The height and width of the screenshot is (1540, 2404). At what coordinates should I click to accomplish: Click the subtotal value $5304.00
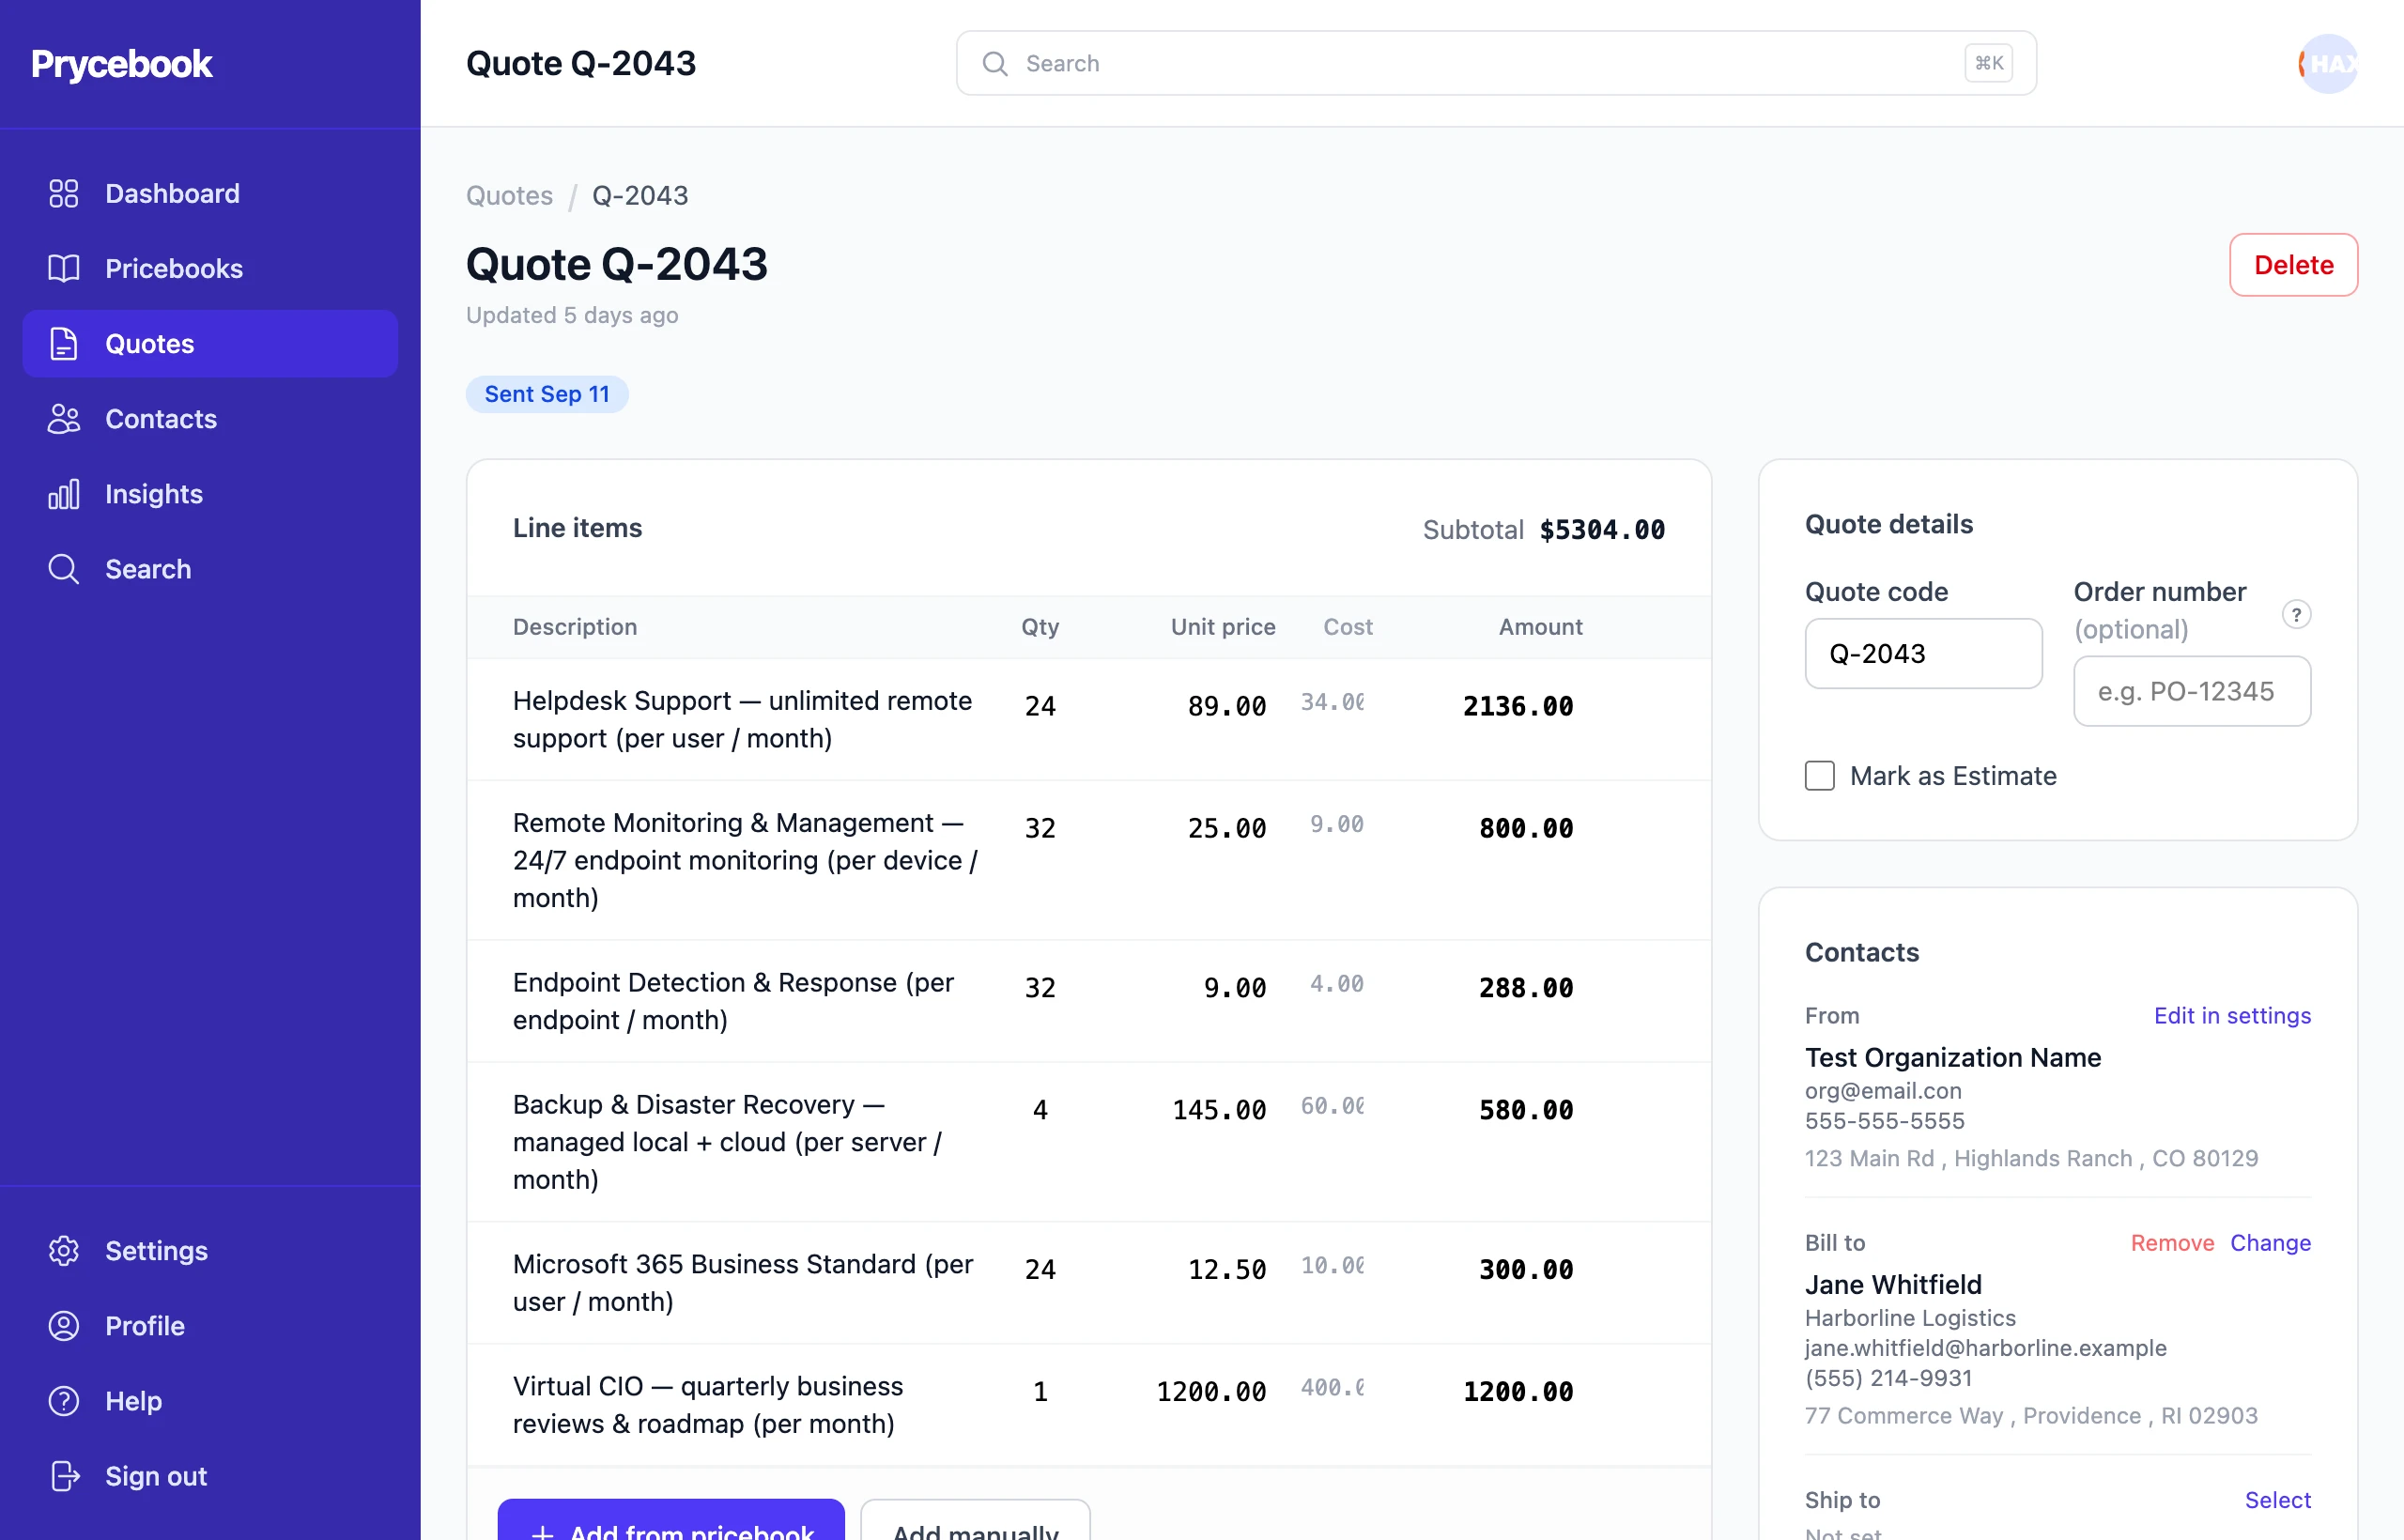click(x=1602, y=529)
